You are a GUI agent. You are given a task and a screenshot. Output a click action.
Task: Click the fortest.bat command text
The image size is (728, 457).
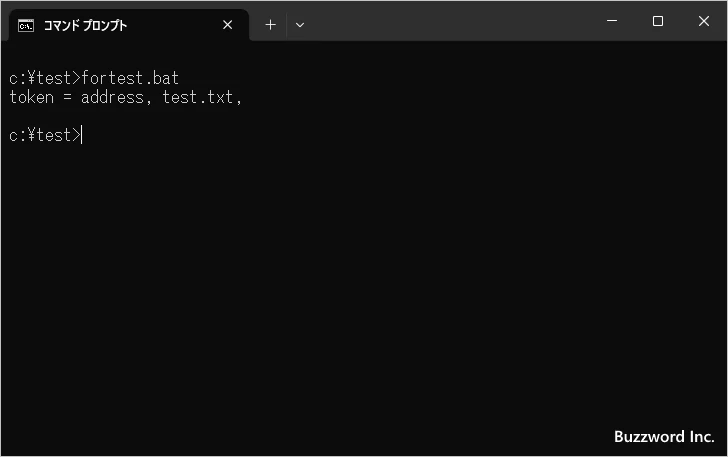pyautogui.click(x=130, y=78)
